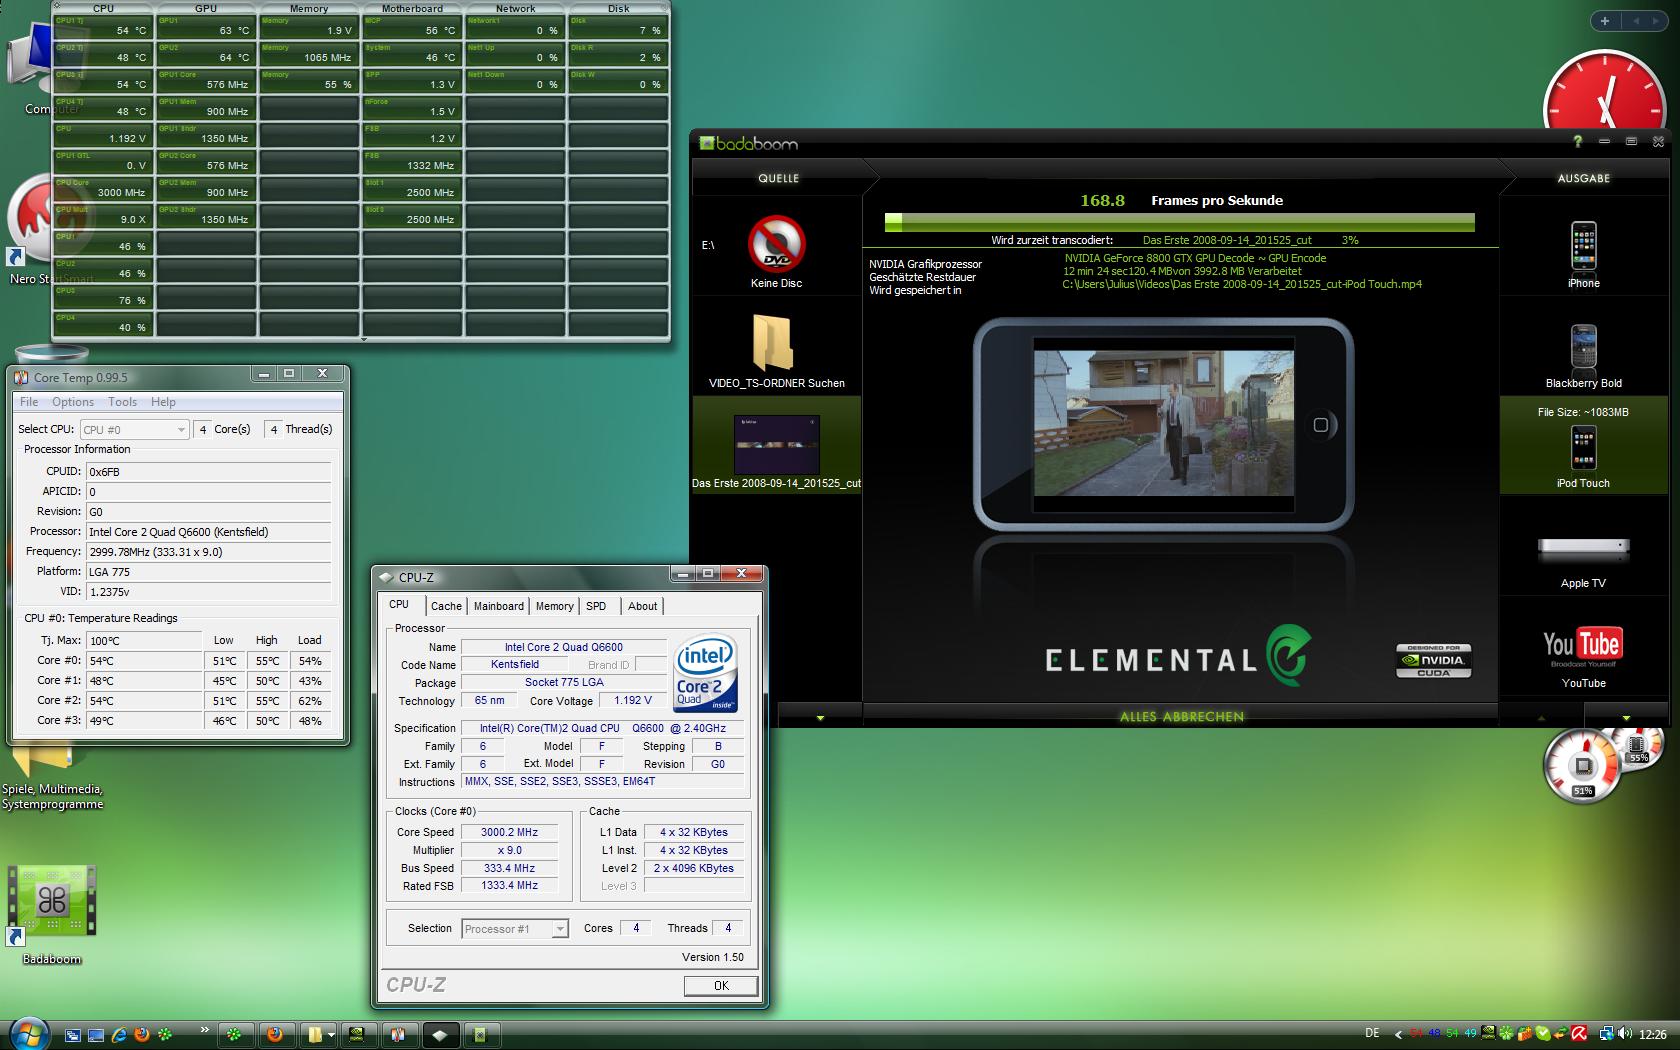
Task: Open the Memory tab in CPU-Z
Action: pyautogui.click(x=554, y=606)
